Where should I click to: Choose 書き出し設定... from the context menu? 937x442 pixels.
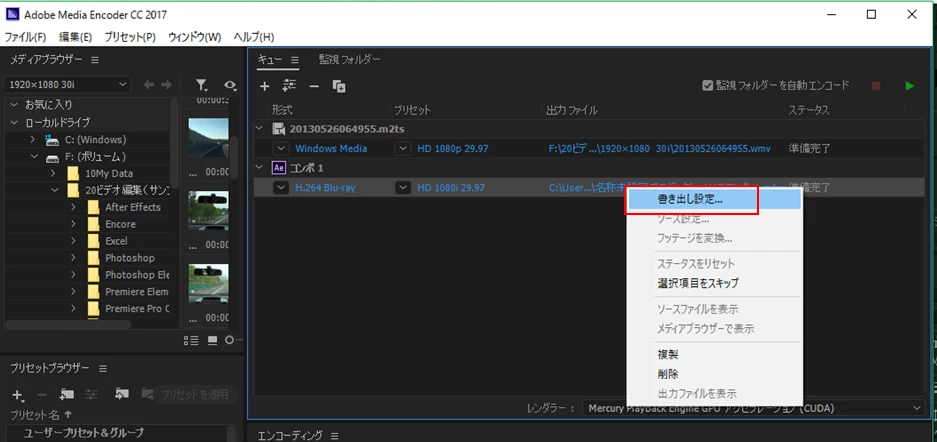tap(714, 200)
